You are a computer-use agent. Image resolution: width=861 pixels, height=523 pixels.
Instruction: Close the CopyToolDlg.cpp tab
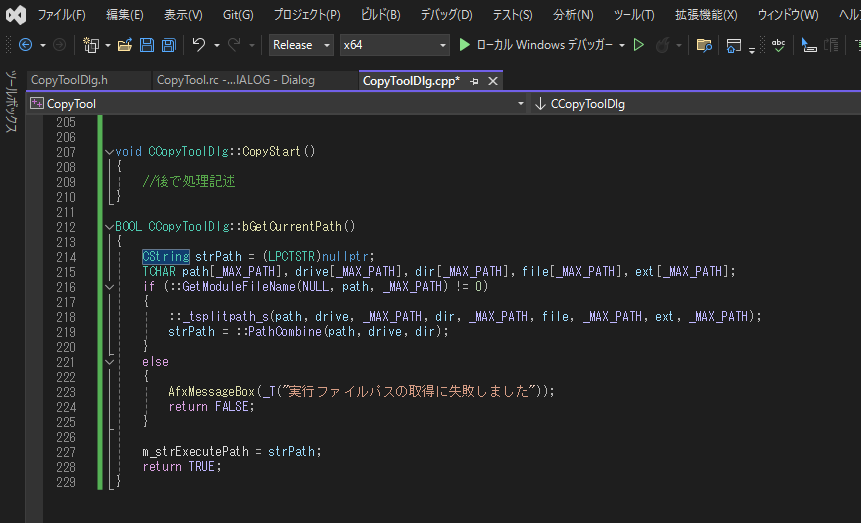coord(493,81)
